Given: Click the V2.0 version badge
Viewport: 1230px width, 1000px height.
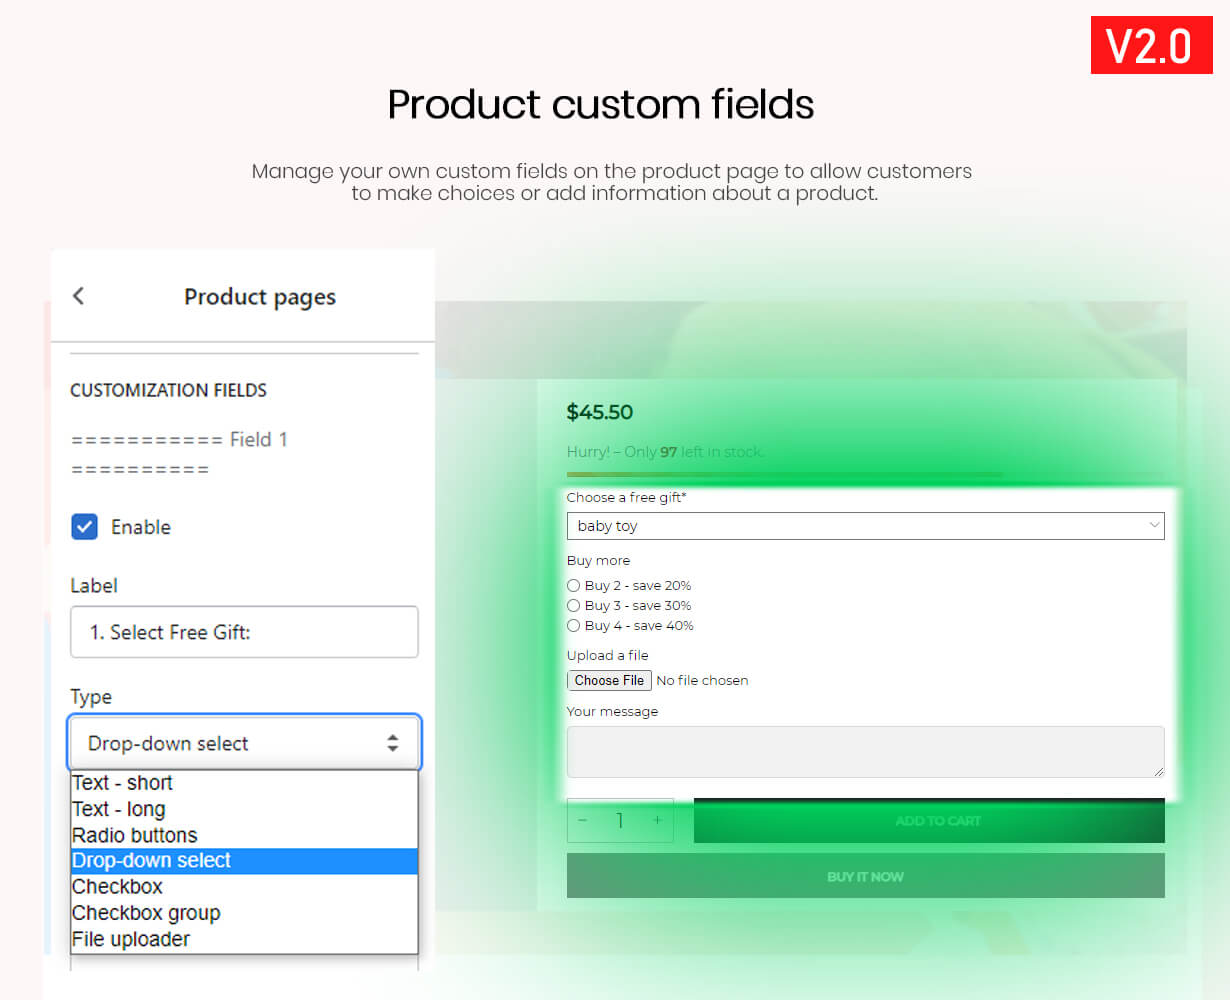Looking at the screenshot, I should pos(1151,45).
